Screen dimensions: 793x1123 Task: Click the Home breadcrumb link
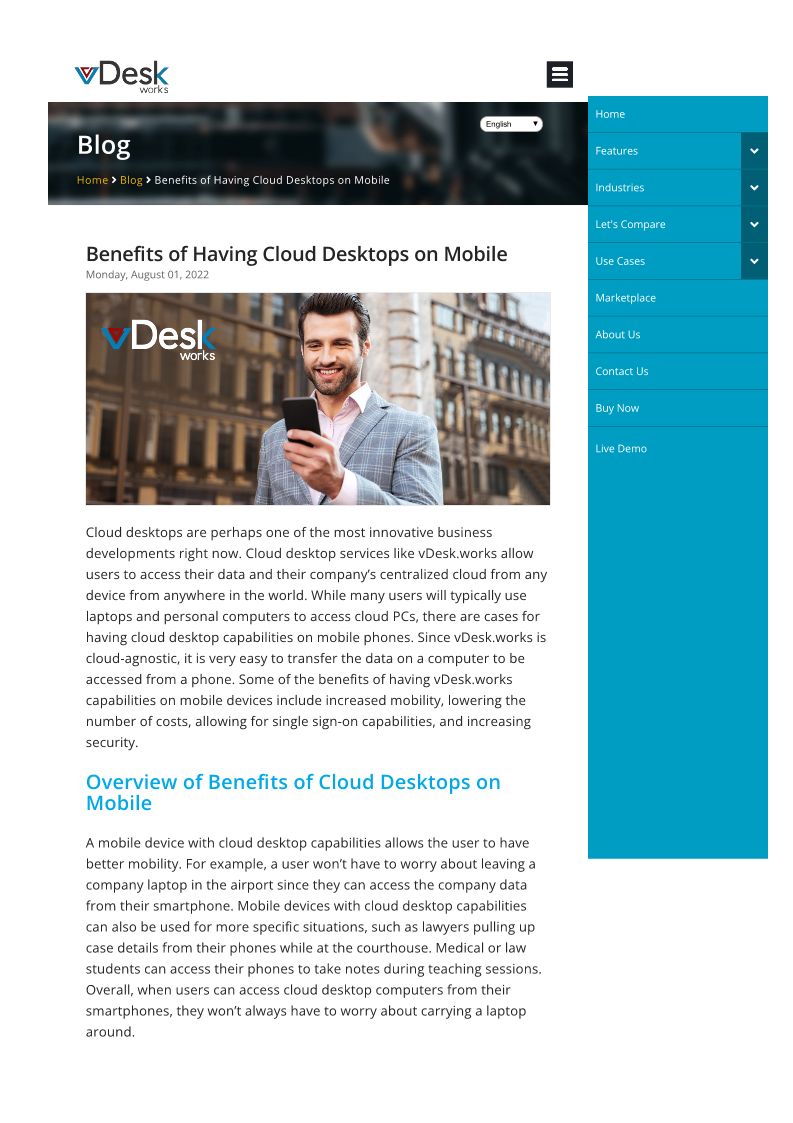click(92, 180)
